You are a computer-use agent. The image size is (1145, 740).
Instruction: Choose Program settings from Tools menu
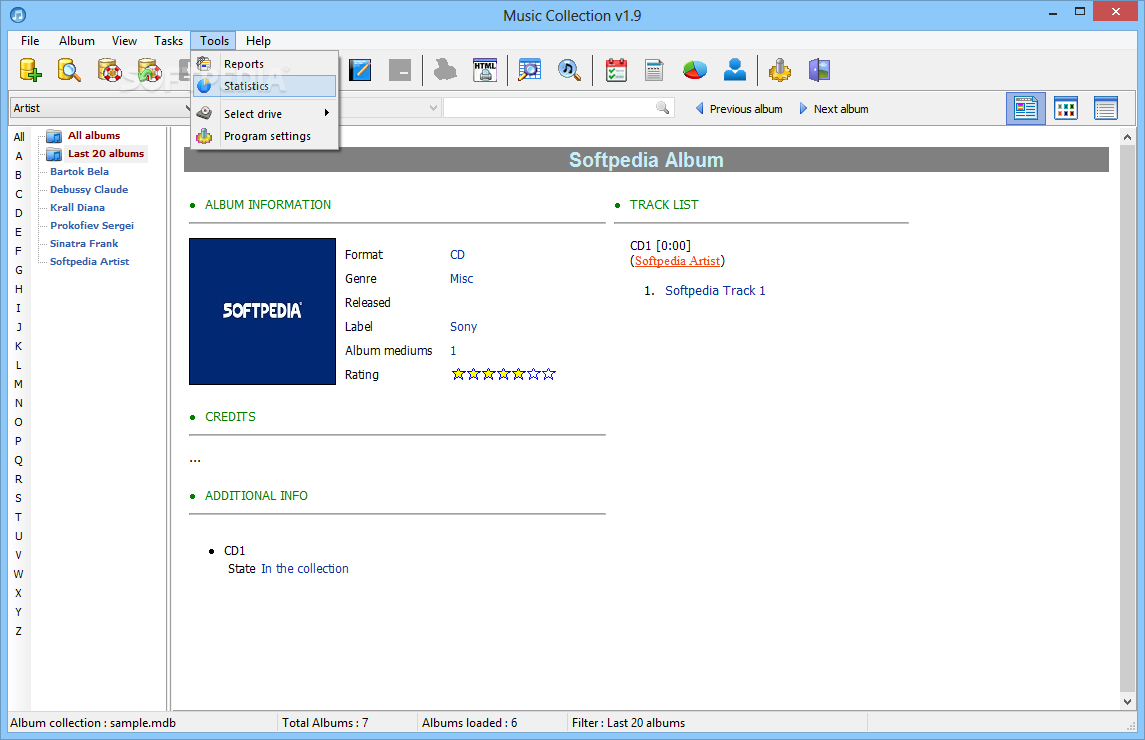point(265,136)
